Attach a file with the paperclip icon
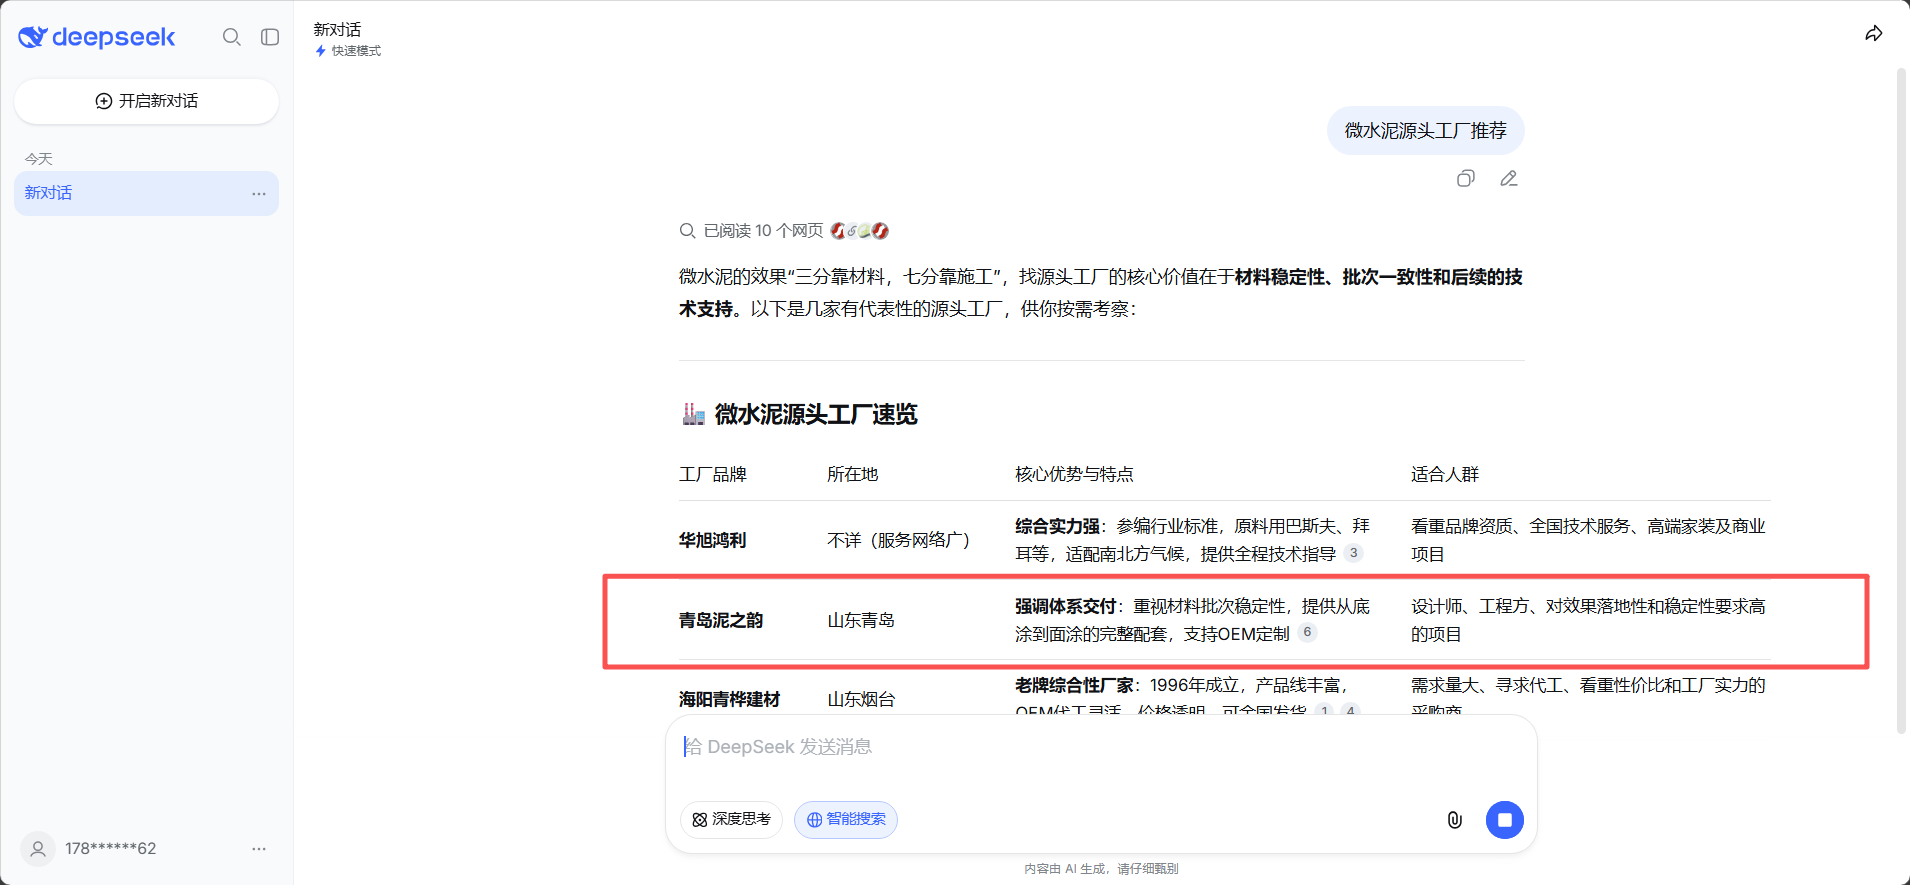Screen dimensions: 1910x885 (1455, 820)
